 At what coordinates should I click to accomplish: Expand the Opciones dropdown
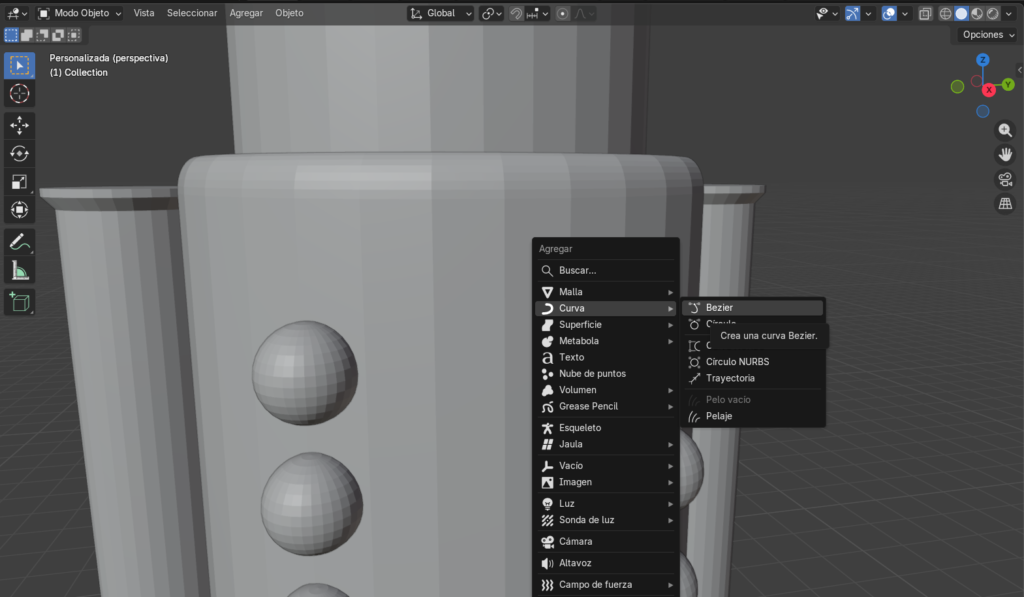(987, 35)
